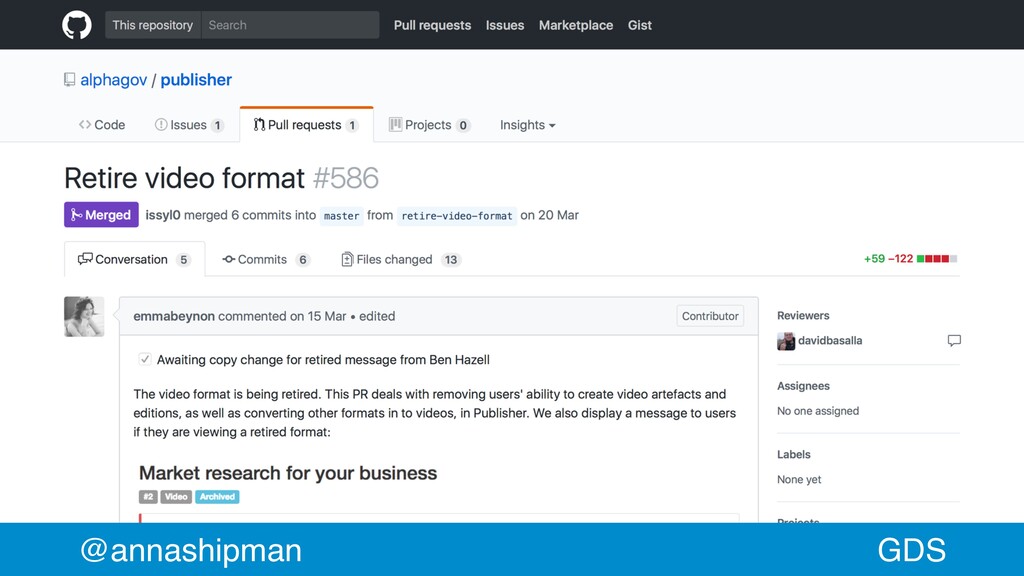This screenshot has width=1024, height=576.
Task: Open the GitHub octocat logo home
Action: pos(76,25)
